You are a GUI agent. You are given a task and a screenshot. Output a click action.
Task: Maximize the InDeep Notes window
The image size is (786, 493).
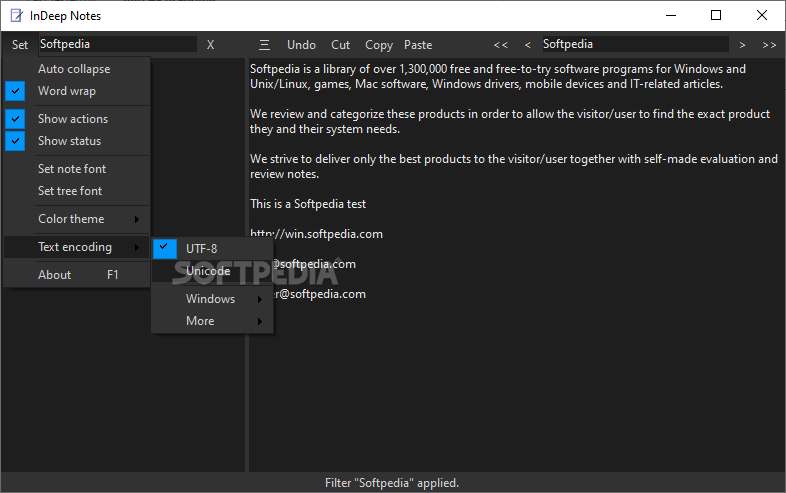(x=716, y=16)
